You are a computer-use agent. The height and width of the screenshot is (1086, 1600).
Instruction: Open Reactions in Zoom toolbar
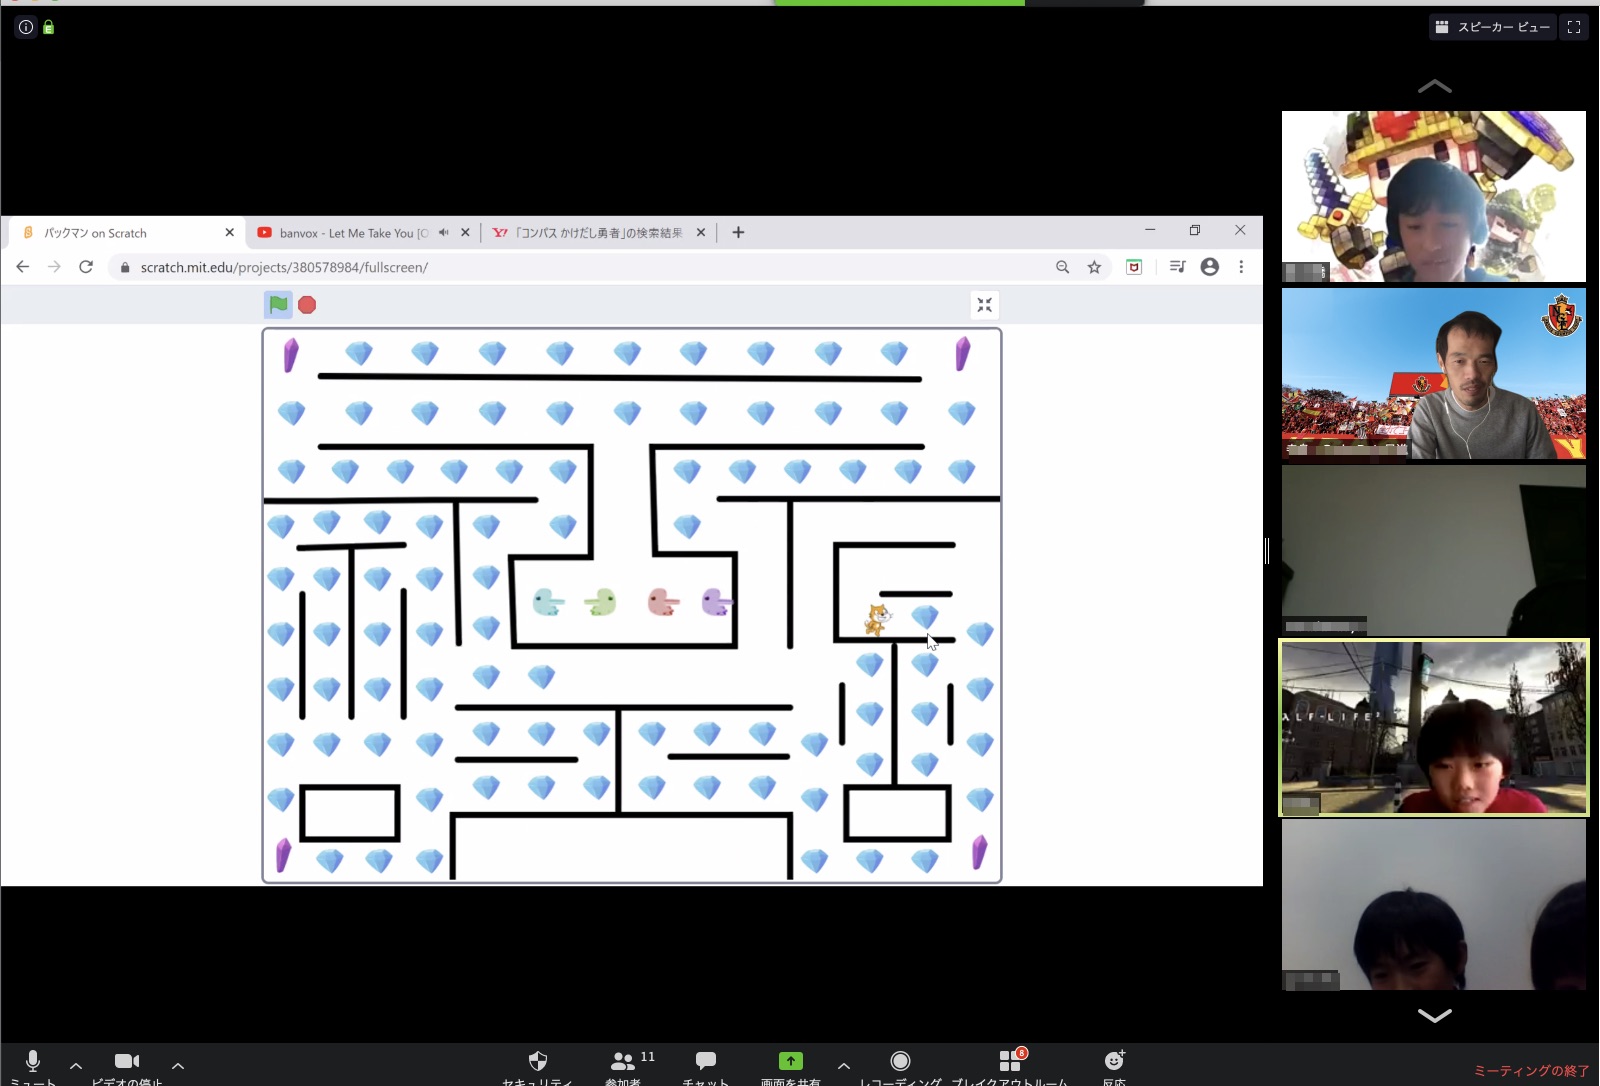(x=1115, y=1066)
